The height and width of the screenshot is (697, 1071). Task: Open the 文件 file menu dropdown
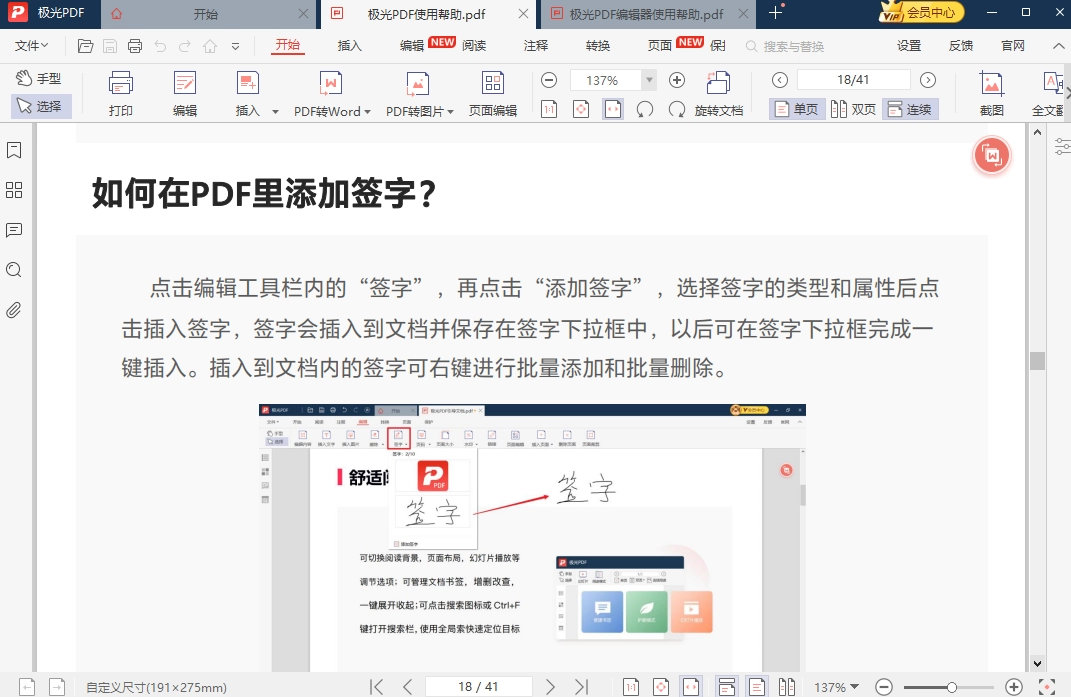[x=31, y=46]
